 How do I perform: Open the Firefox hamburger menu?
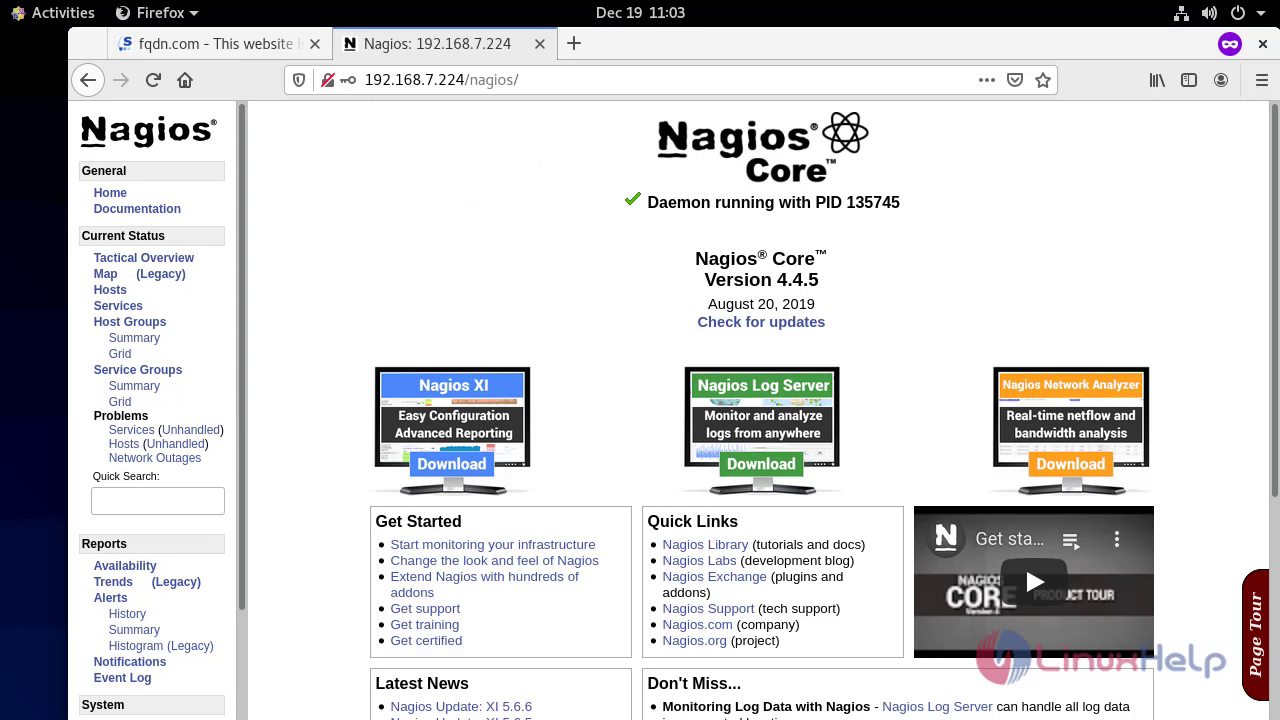click(1261, 80)
